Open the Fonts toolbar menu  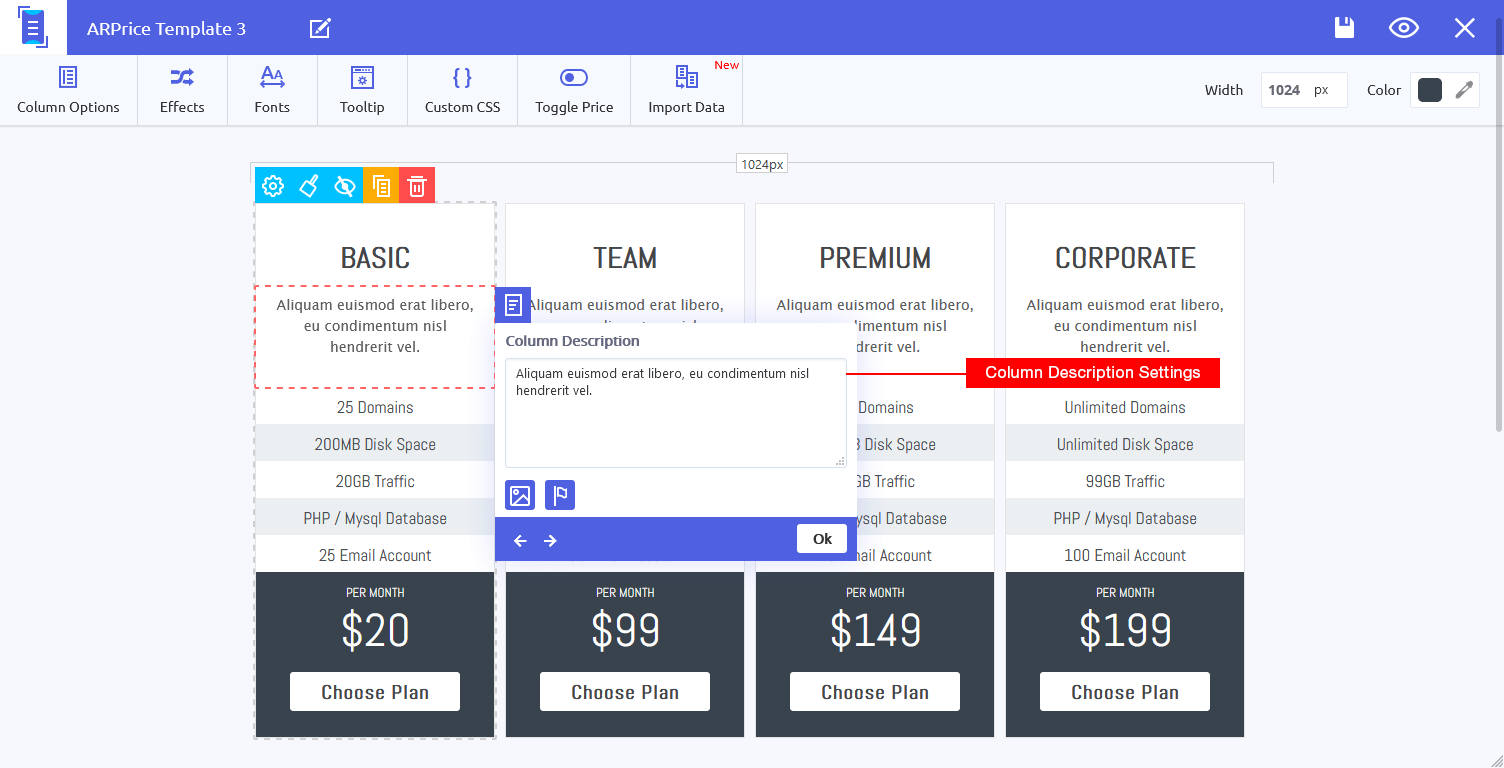pyautogui.click(x=272, y=90)
